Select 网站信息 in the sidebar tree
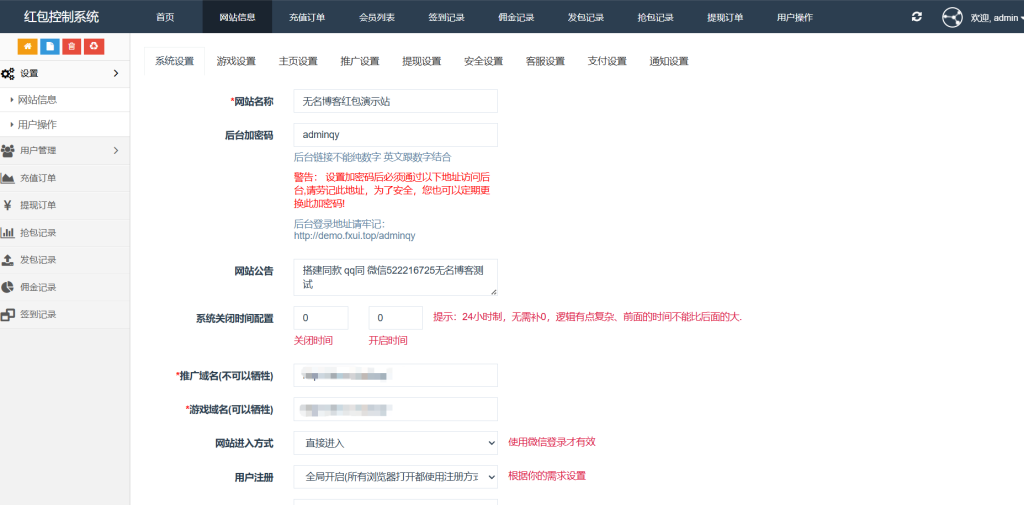 [x=37, y=100]
